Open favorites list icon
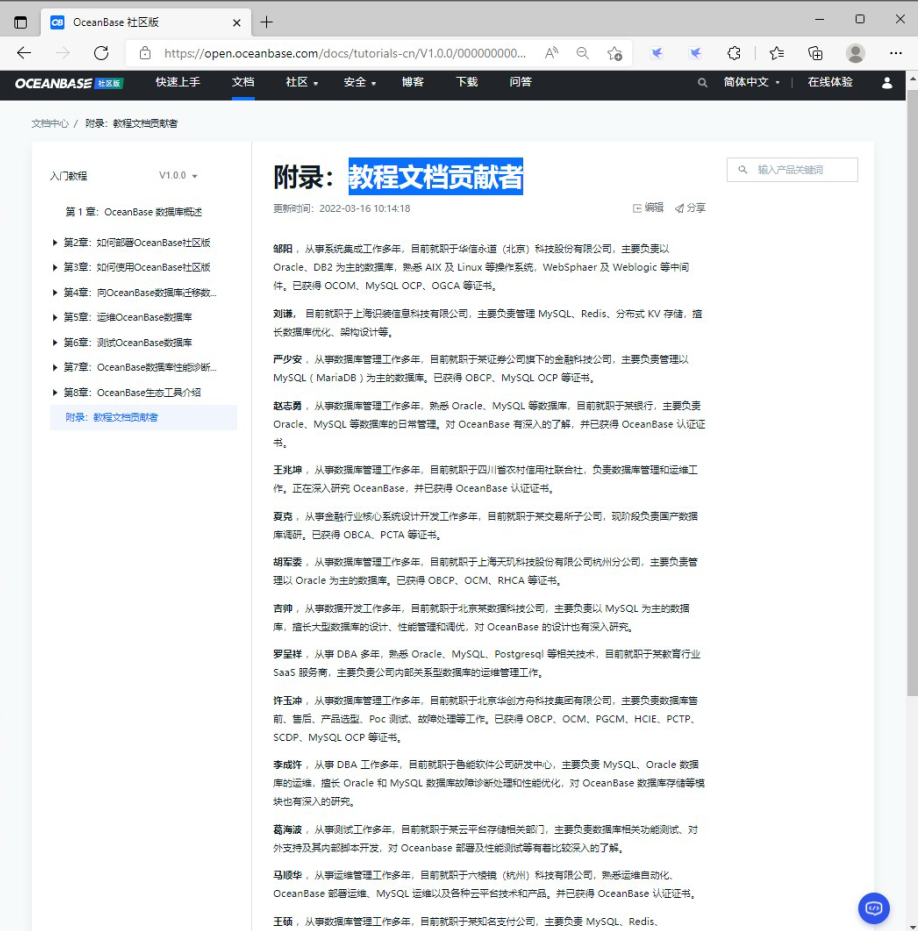This screenshot has height=931, width=918. 776,53
